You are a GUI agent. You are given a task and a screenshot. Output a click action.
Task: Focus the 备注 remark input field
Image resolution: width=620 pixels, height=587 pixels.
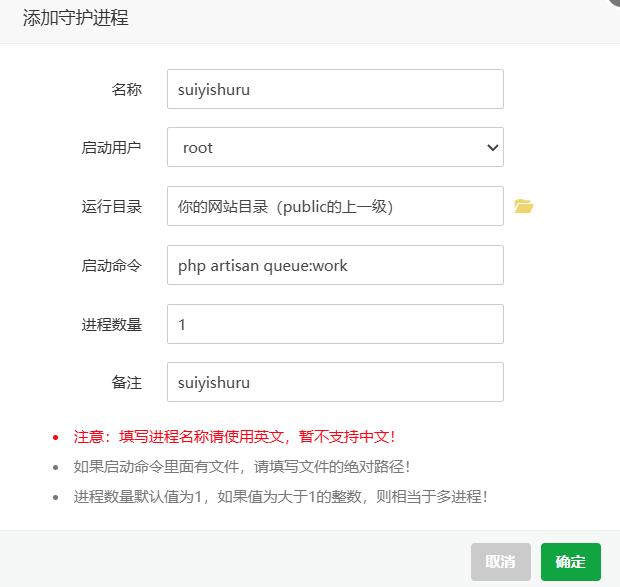335,382
